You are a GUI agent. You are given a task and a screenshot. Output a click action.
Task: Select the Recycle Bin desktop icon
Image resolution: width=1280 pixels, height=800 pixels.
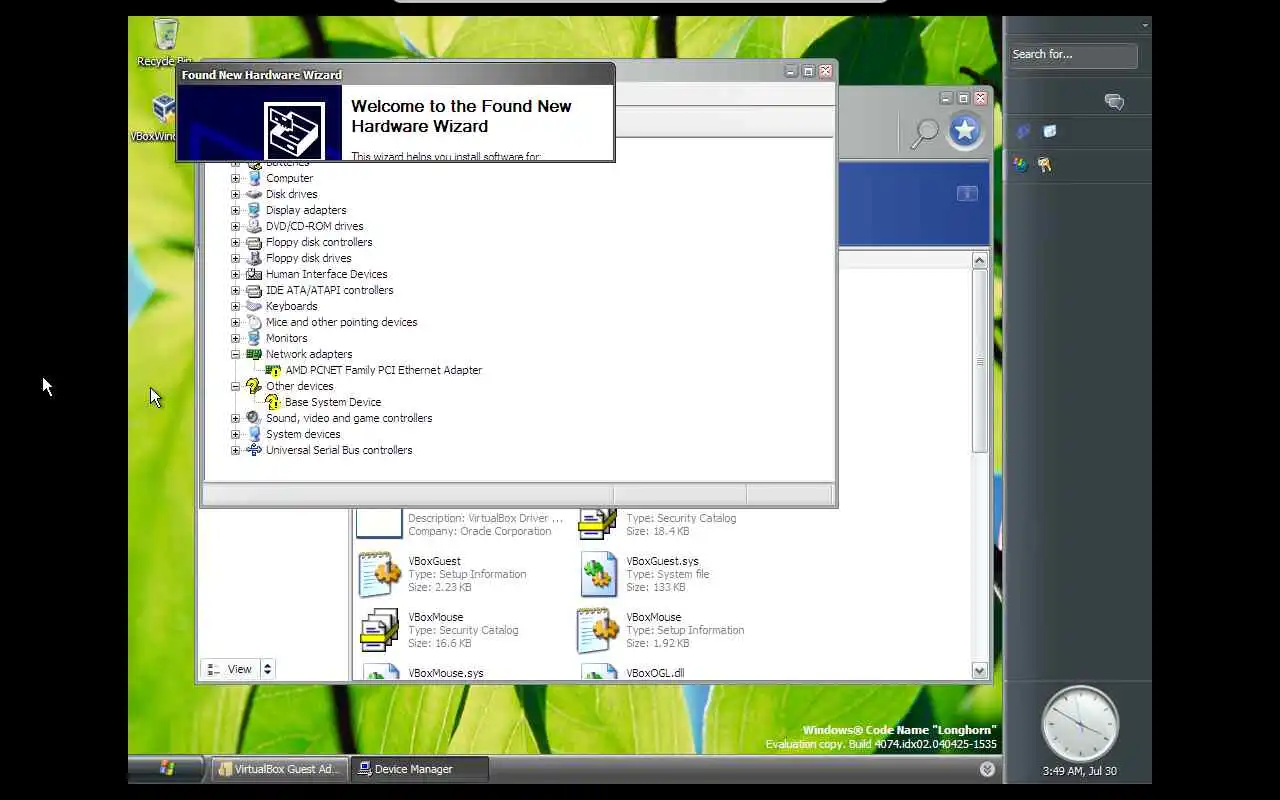tap(165, 42)
